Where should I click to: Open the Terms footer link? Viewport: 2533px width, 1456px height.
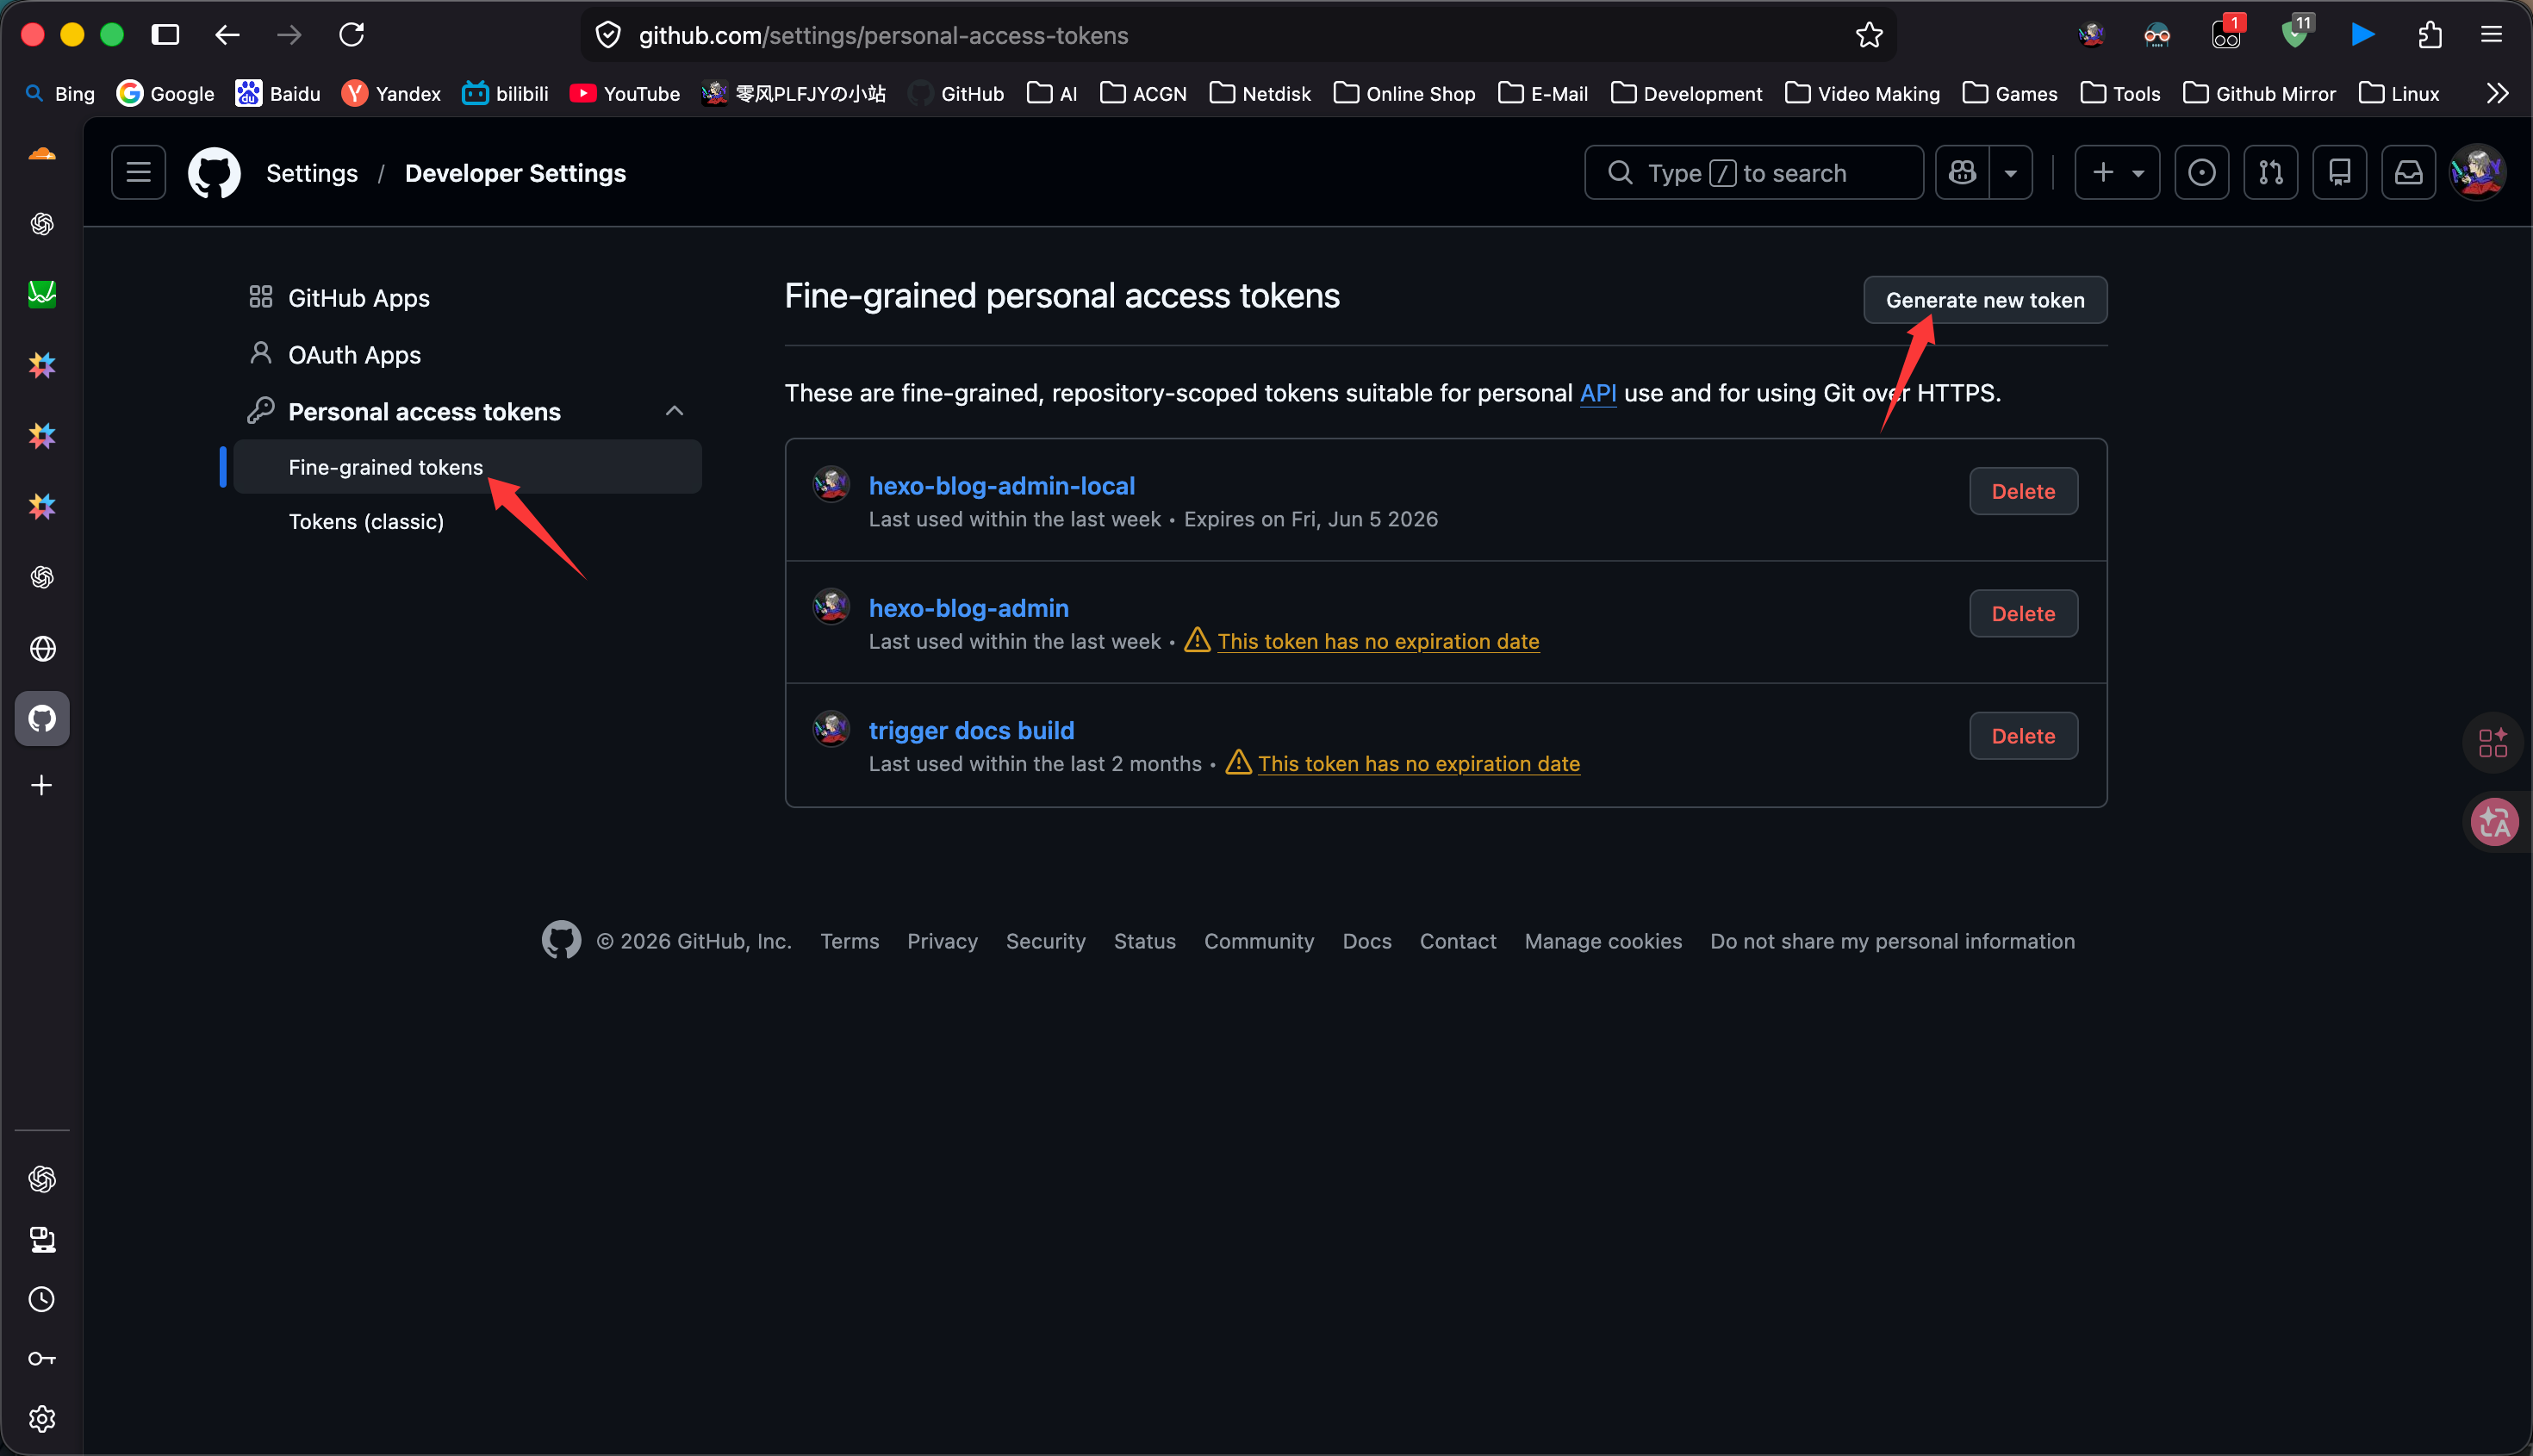850,941
